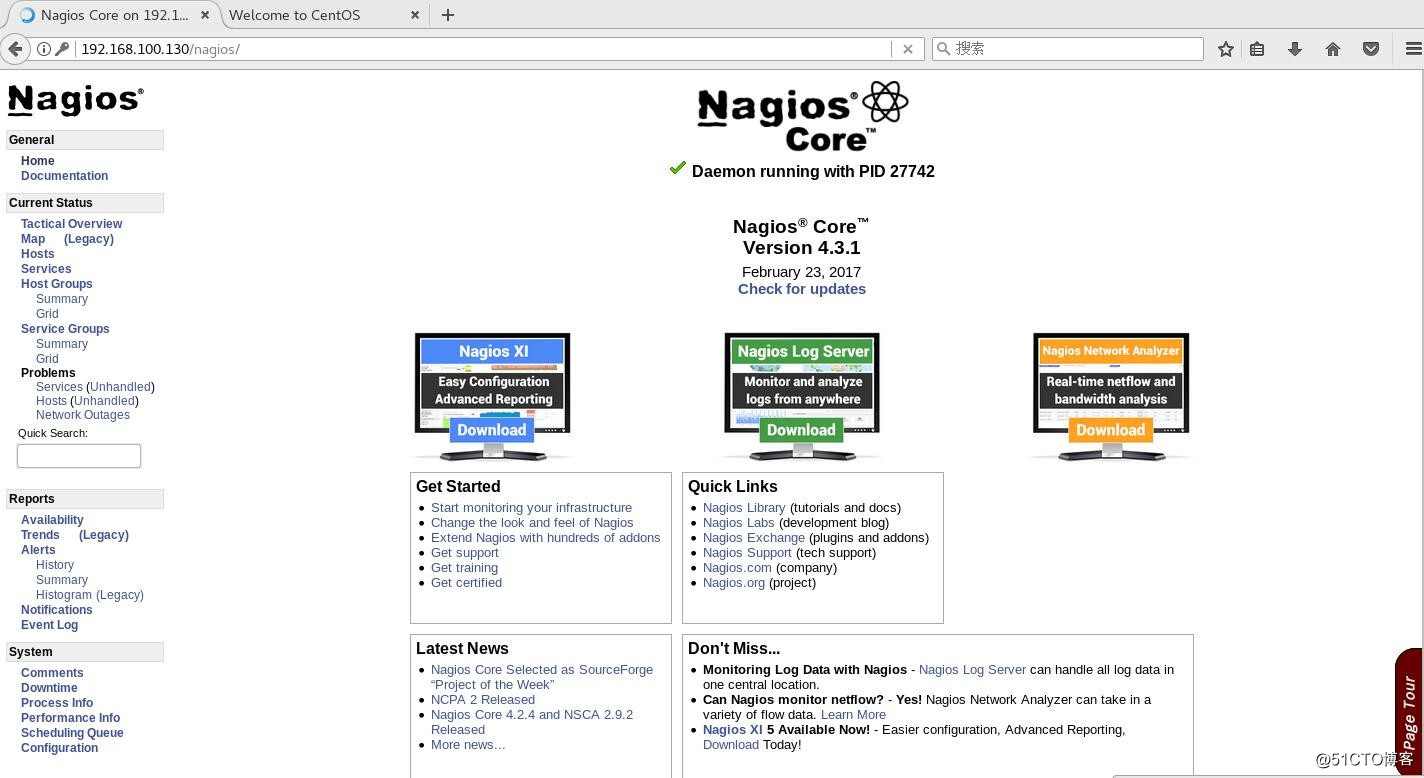Open Unhandled services problems link
Image resolution: width=1424 pixels, height=778 pixels.
point(120,387)
